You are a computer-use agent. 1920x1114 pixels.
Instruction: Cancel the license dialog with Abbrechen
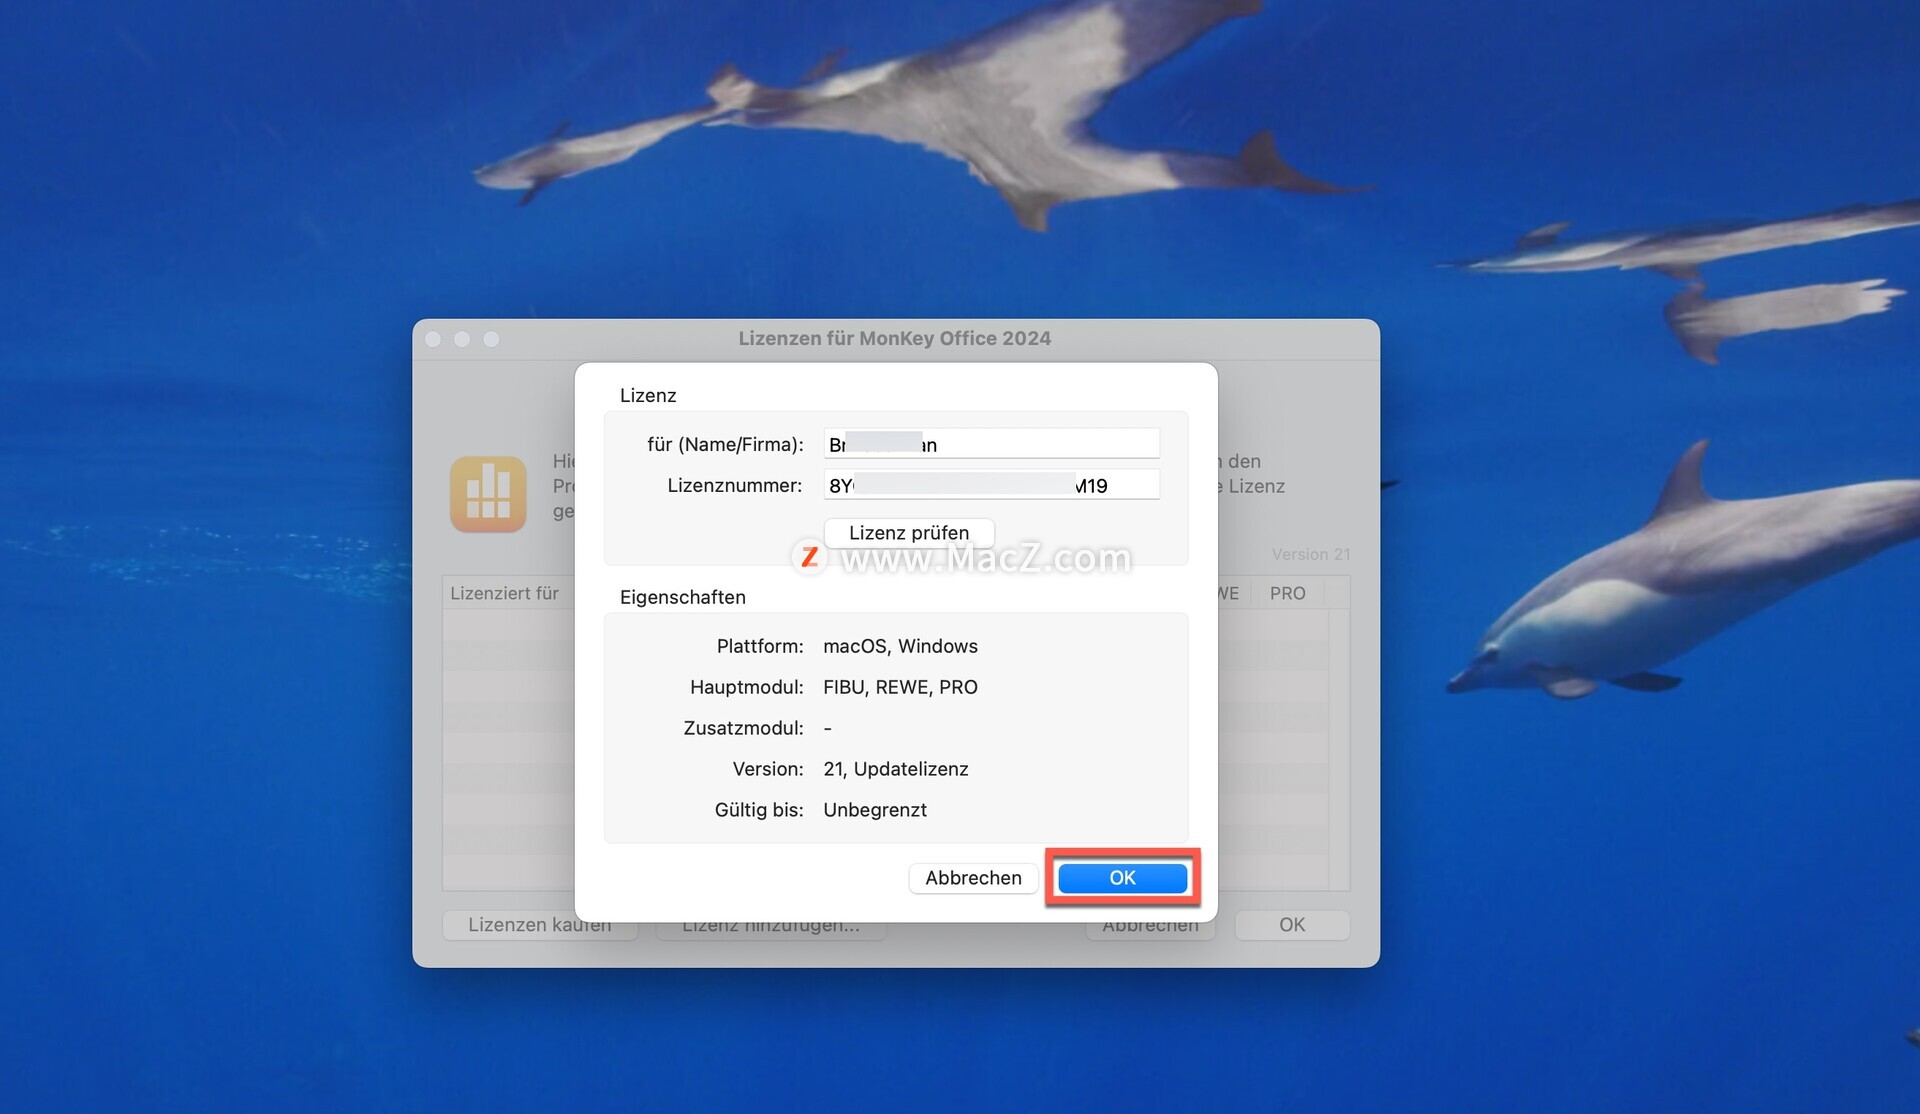click(973, 878)
